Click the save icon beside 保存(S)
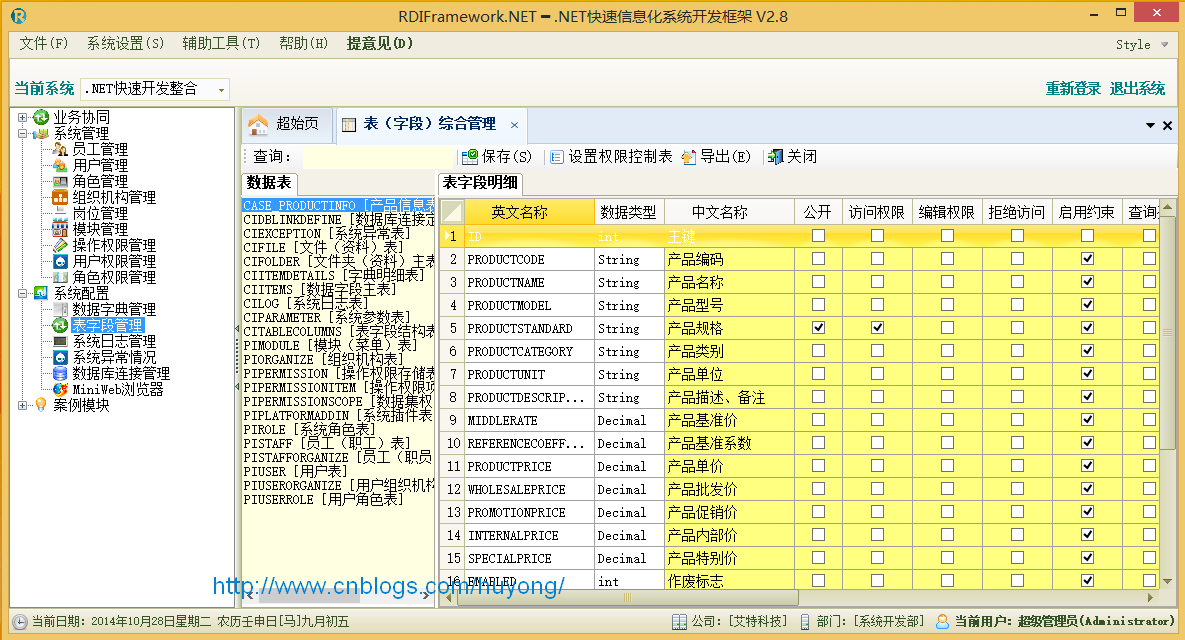 click(470, 156)
